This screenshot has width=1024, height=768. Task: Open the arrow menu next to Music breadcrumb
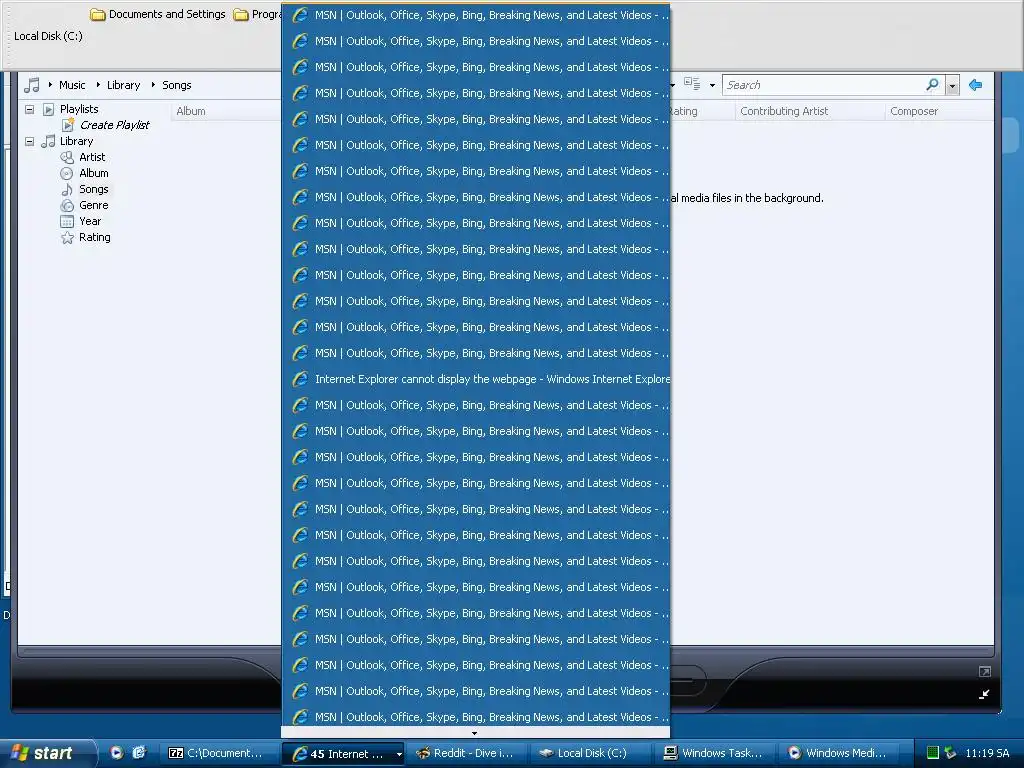tap(50, 85)
